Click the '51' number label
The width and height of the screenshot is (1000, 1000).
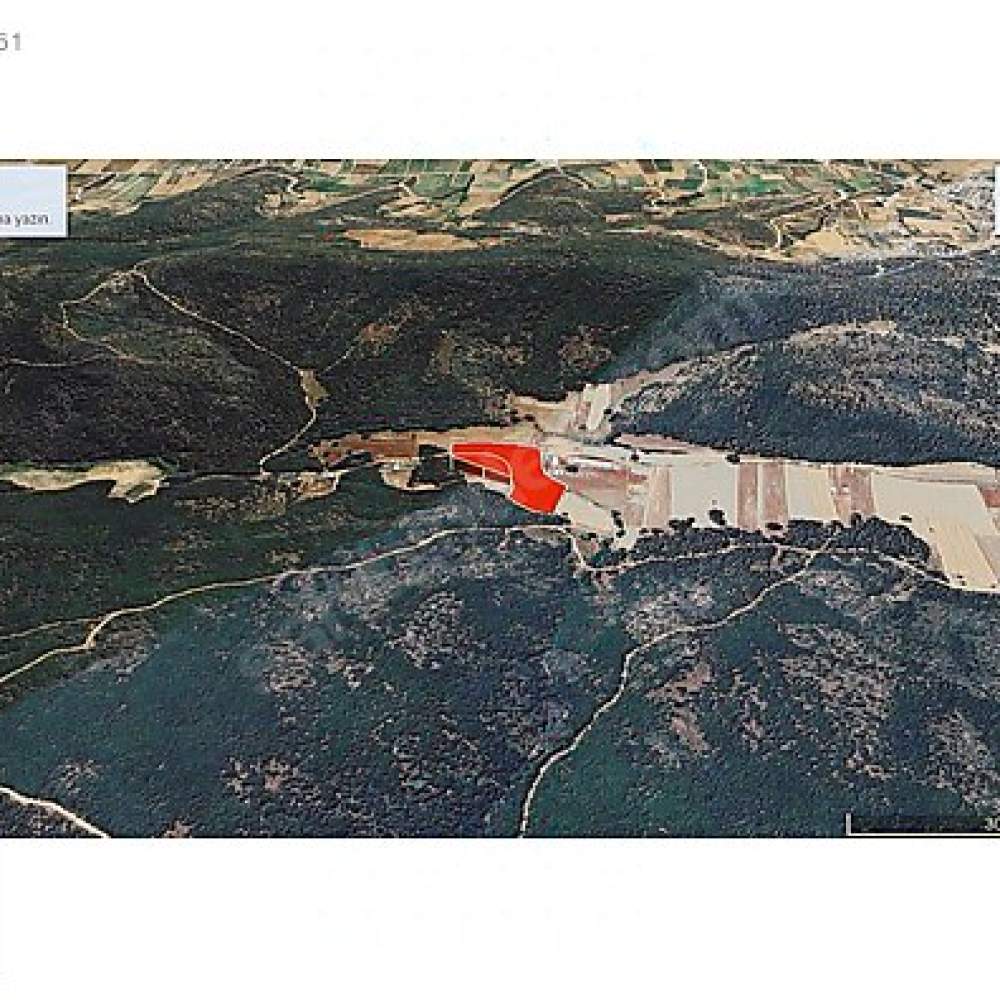10,43
